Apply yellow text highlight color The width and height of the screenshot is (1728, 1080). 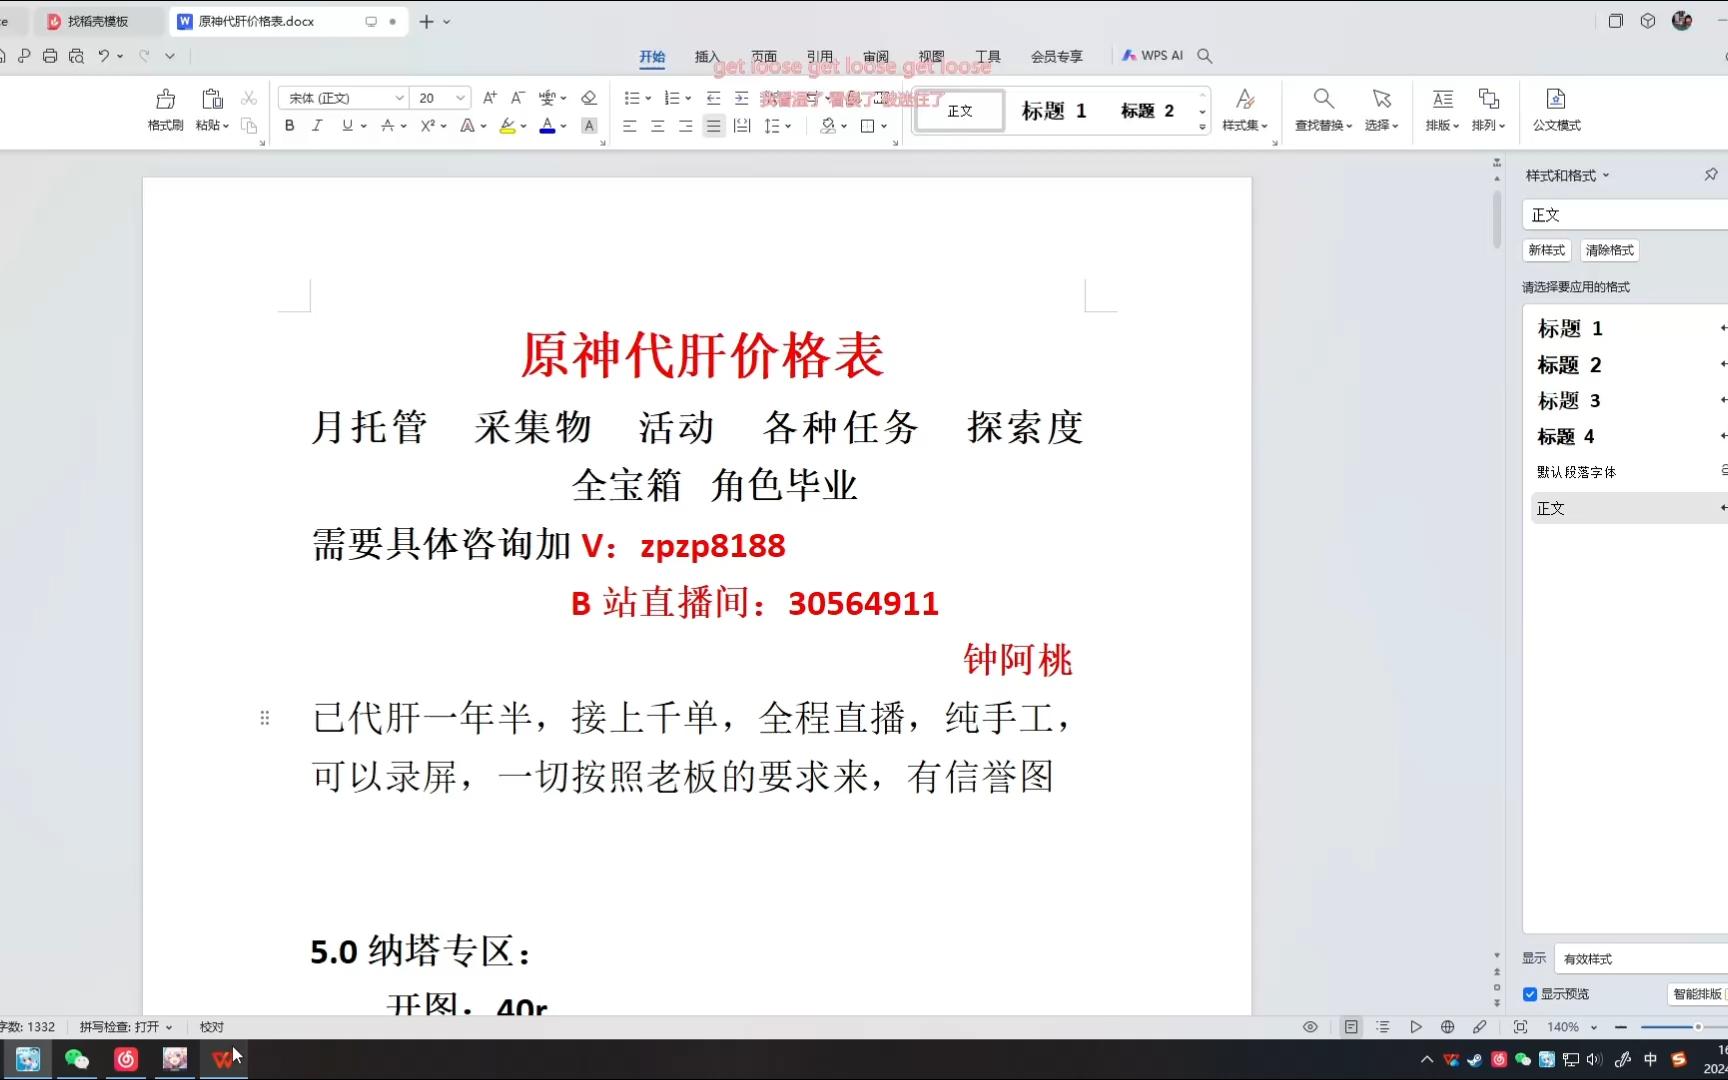coord(508,126)
